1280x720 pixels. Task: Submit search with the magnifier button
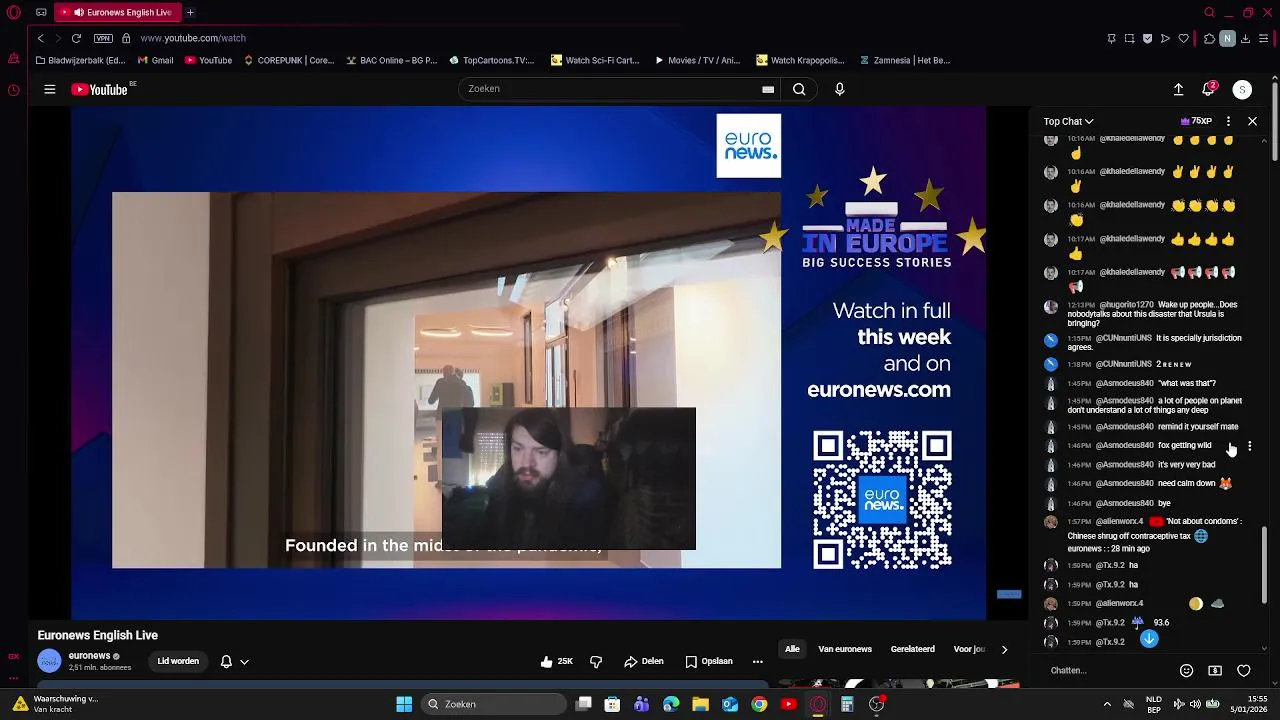[799, 89]
